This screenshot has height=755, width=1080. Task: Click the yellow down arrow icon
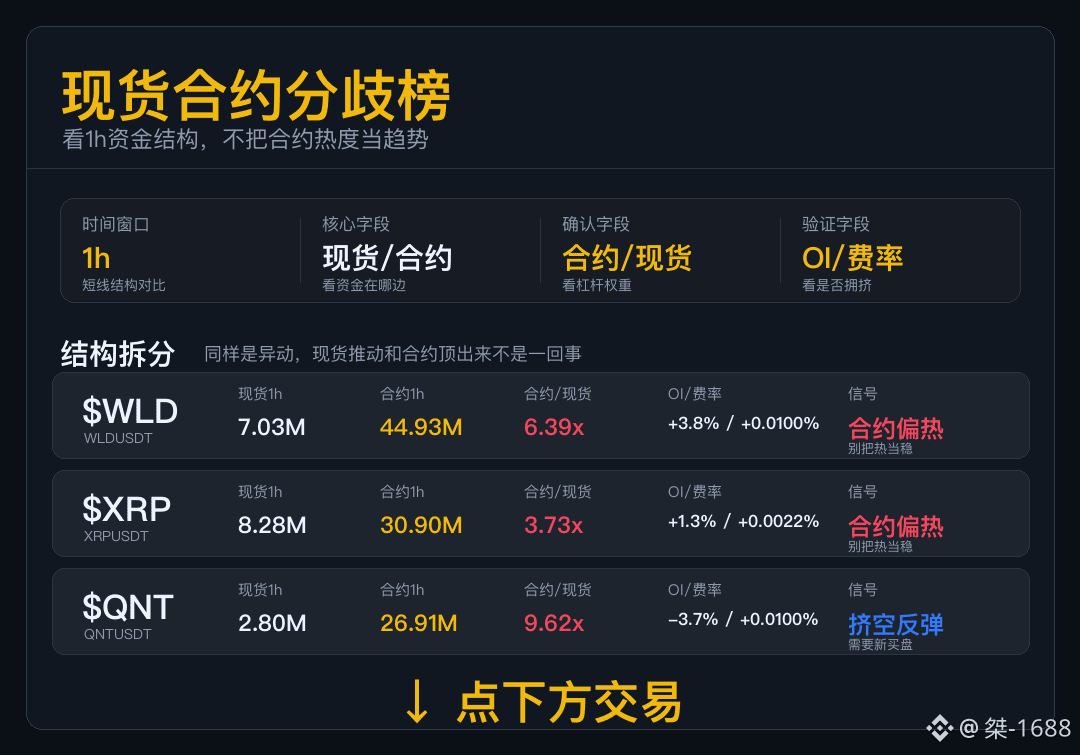click(417, 702)
